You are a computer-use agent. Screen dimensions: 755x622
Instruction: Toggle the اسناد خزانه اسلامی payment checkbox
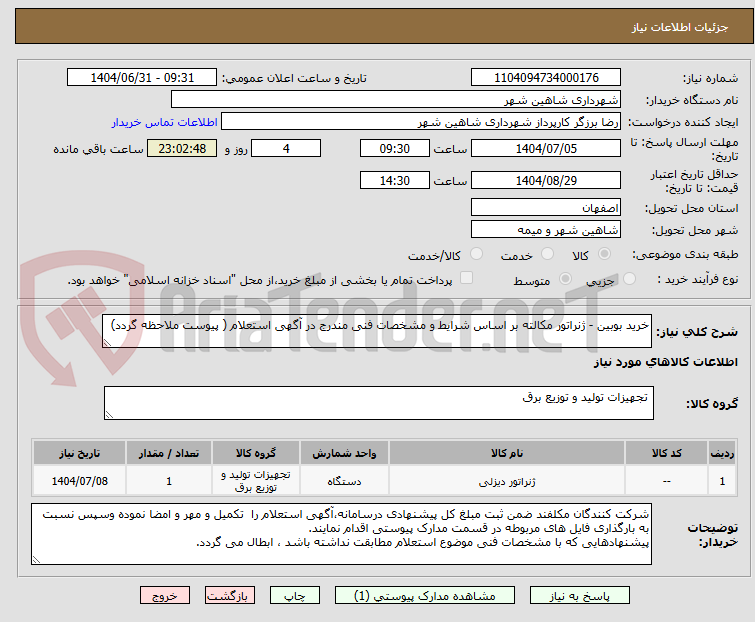(x=467, y=278)
